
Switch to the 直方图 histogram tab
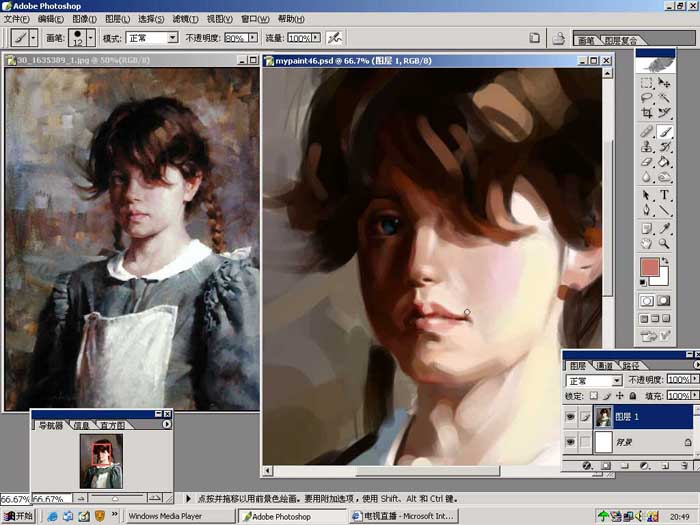(x=112, y=425)
